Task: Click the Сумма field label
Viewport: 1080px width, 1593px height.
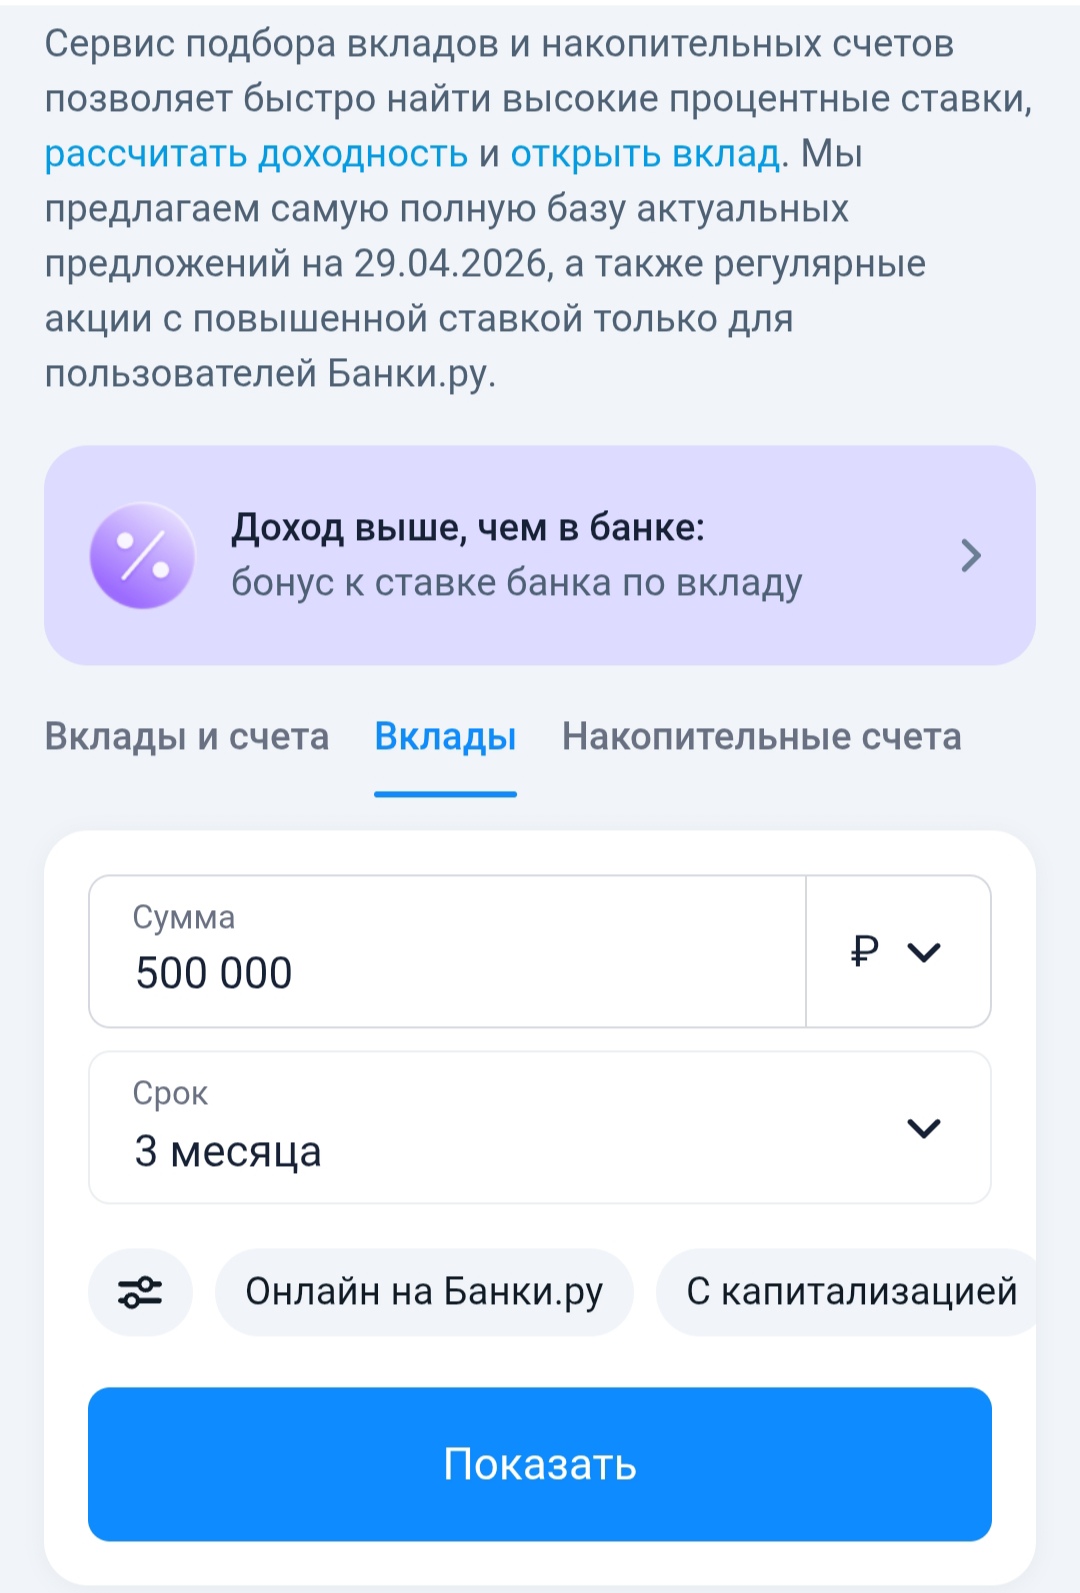Action: click(184, 917)
